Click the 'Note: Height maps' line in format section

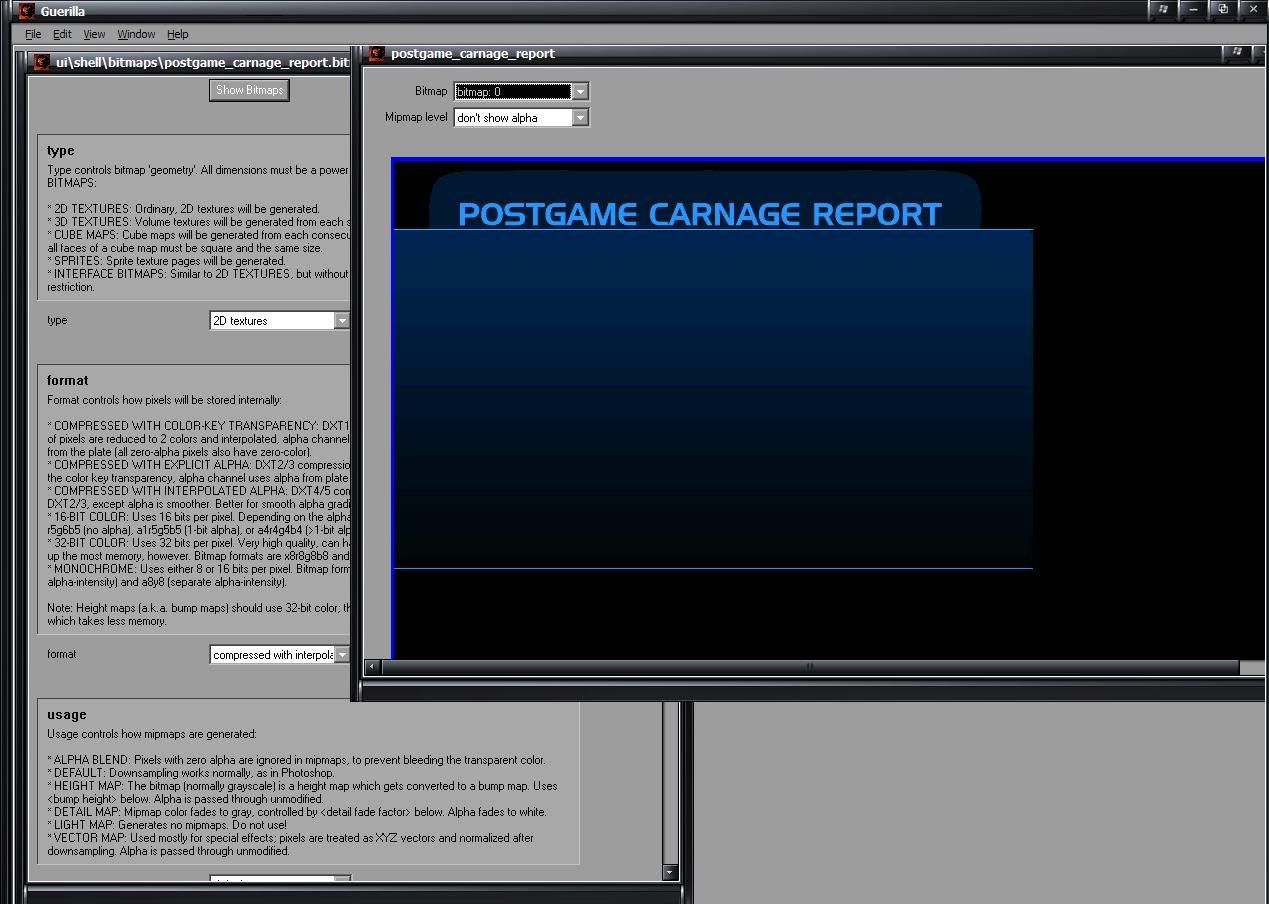tap(199, 608)
